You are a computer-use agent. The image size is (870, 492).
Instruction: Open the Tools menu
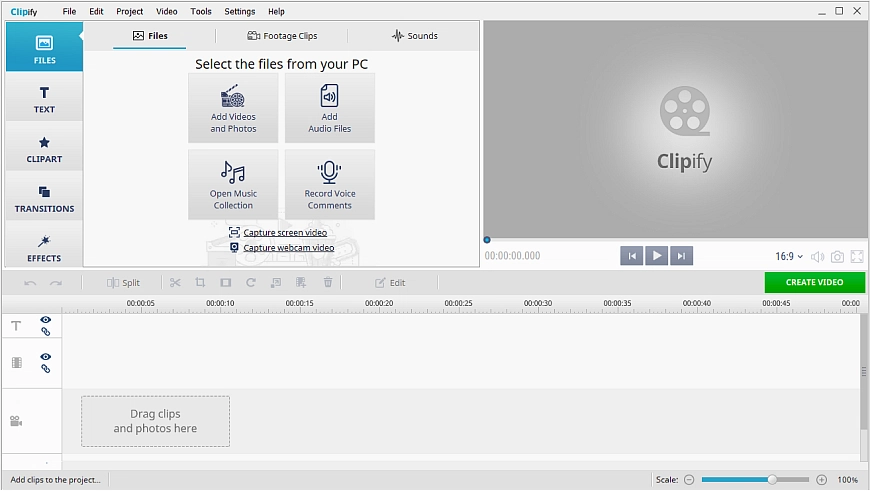(201, 11)
